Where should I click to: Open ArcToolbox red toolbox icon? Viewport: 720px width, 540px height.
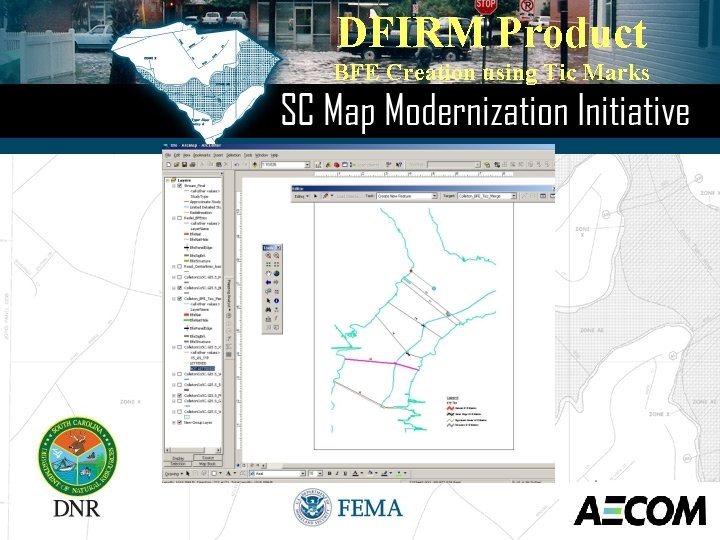pos(336,164)
